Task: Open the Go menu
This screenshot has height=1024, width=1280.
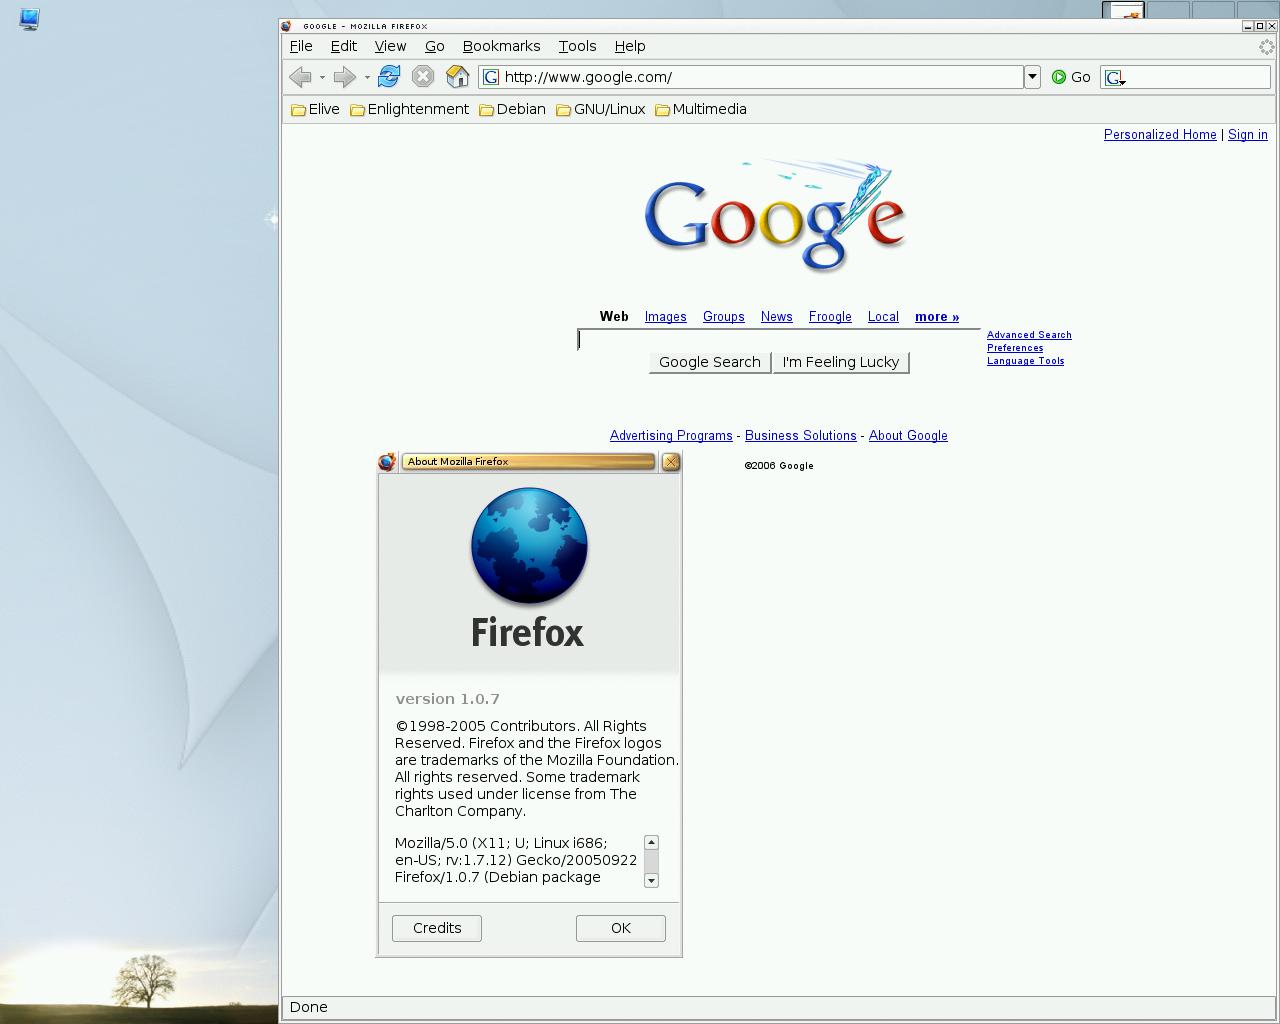Action: pyautogui.click(x=434, y=46)
